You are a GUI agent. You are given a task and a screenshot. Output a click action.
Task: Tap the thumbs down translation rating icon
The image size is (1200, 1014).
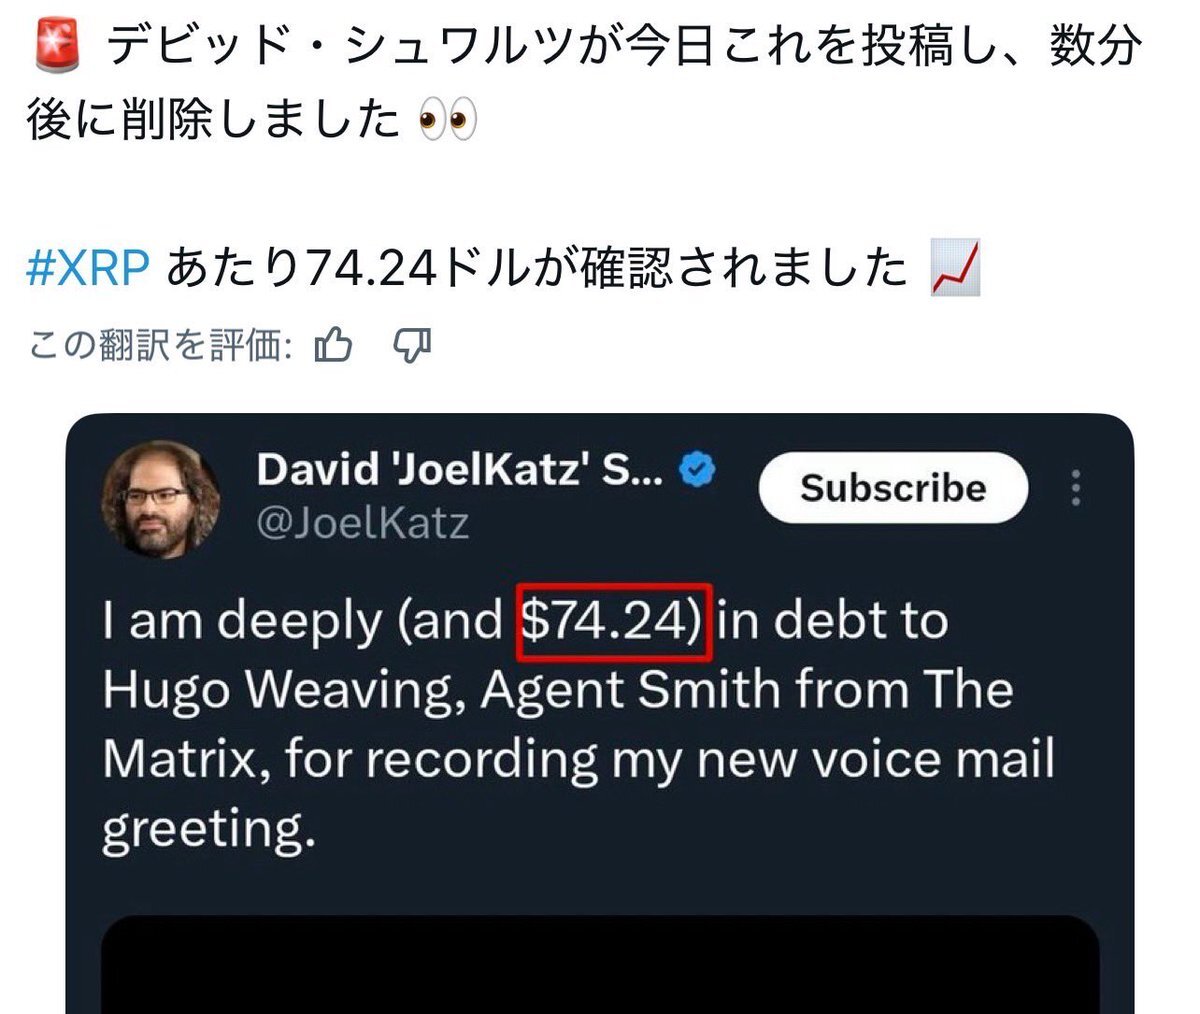411,346
